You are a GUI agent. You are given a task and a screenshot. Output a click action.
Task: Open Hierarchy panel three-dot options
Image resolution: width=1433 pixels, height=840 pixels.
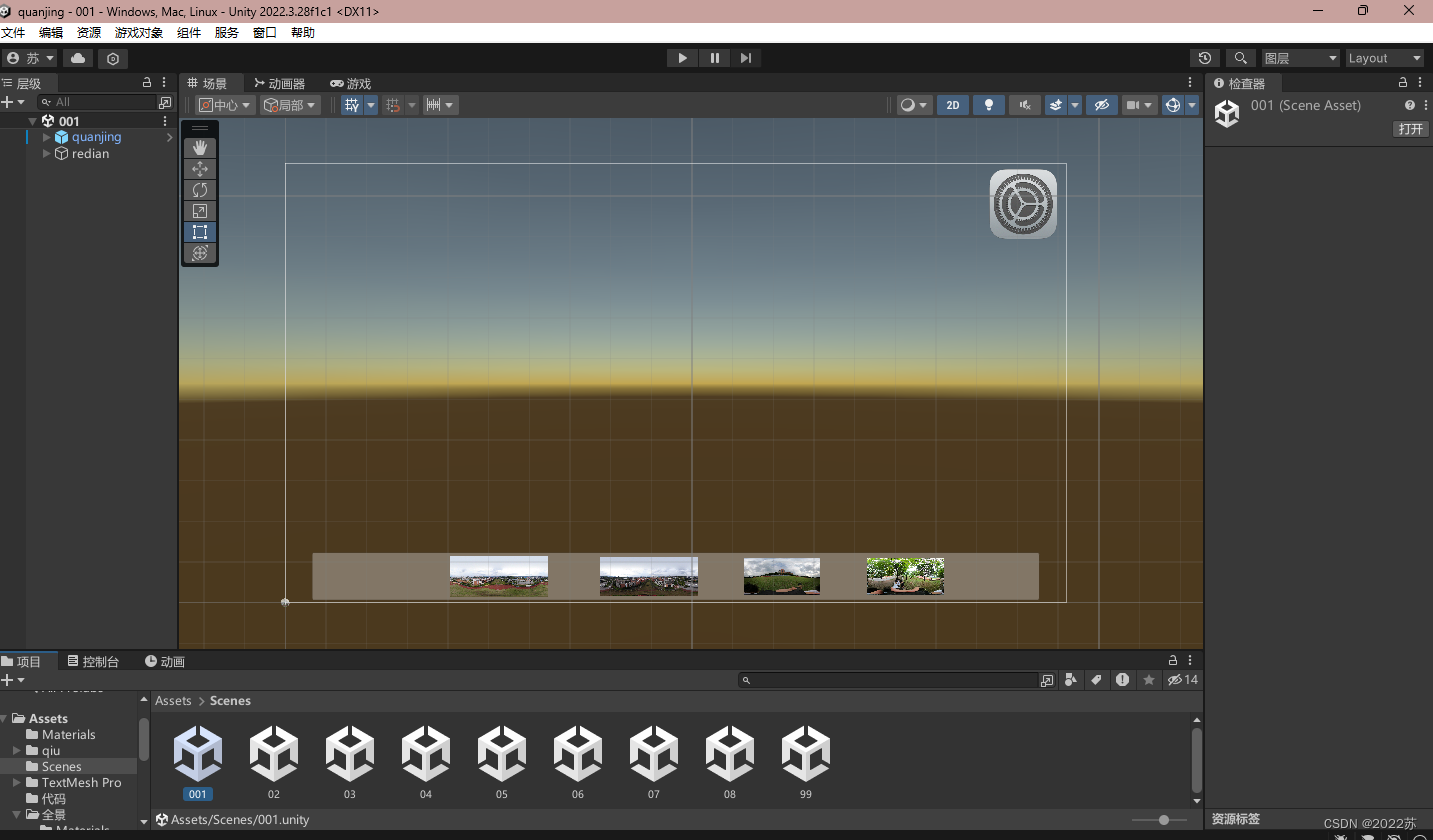pyautogui.click(x=165, y=83)
